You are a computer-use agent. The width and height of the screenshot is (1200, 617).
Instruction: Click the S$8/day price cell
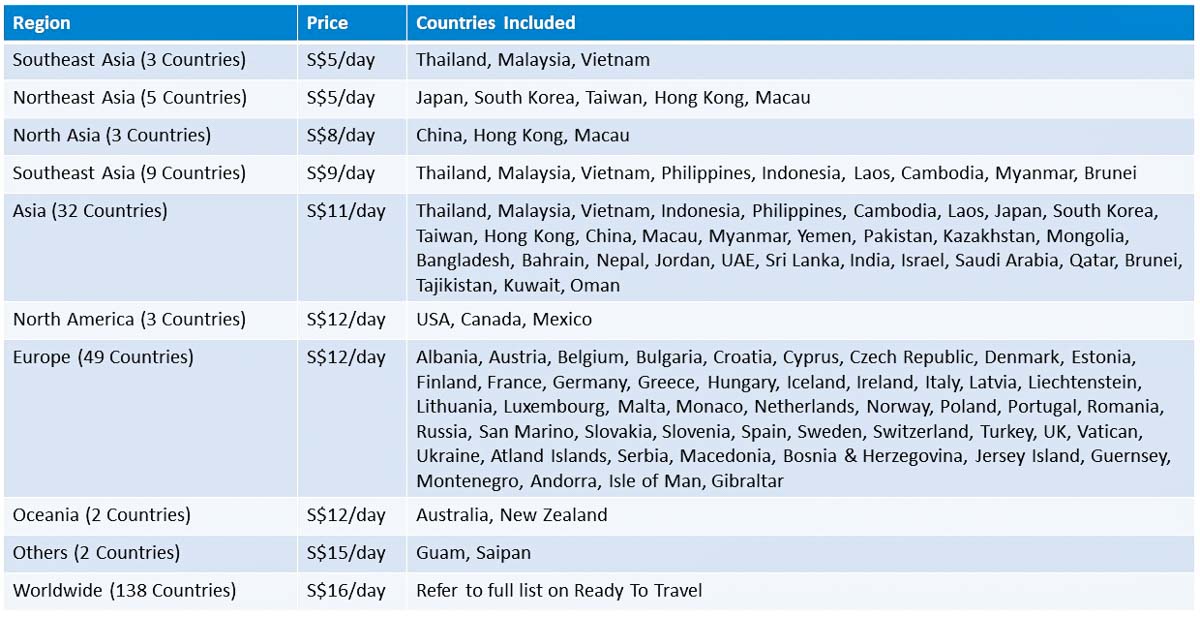pos(352,136)
